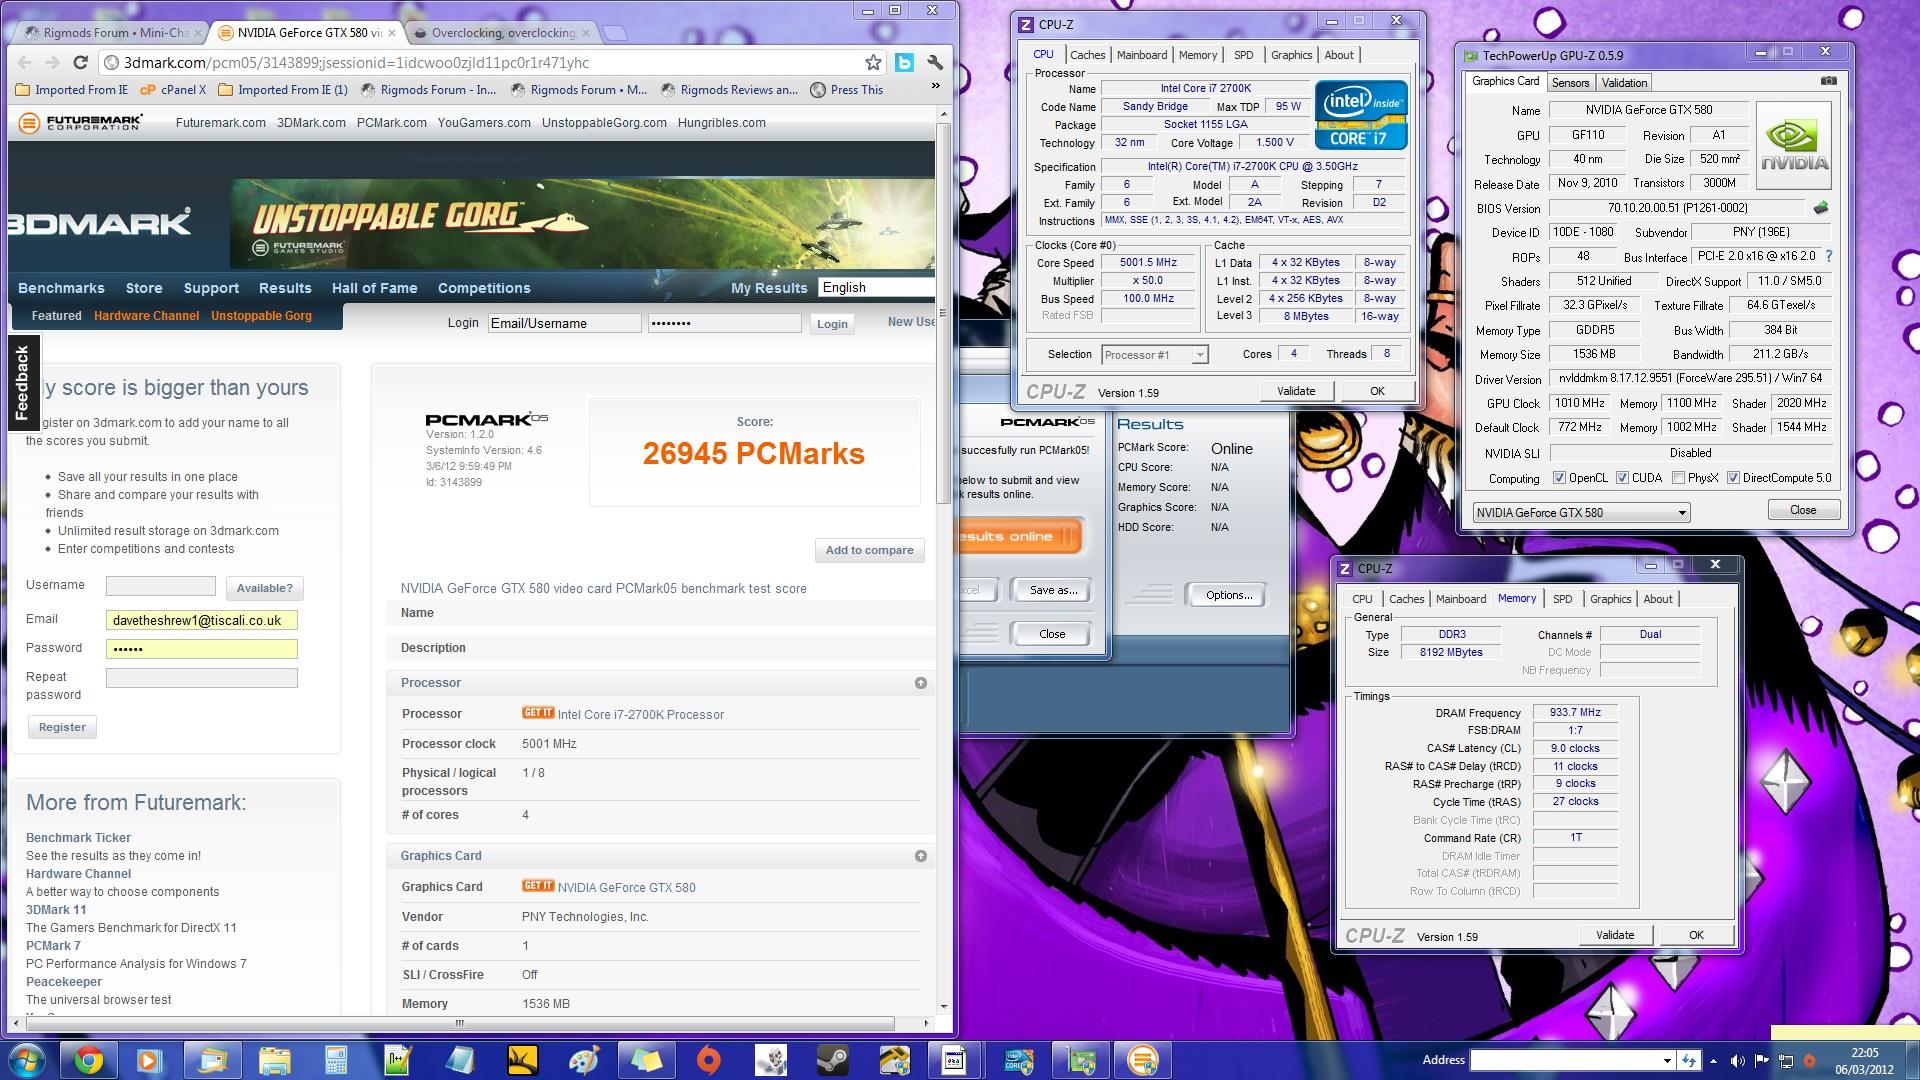1920x1080 pixels.
Task: Toggle the PhysX checkbox in GPU-Z
Action: (1679, 478)
